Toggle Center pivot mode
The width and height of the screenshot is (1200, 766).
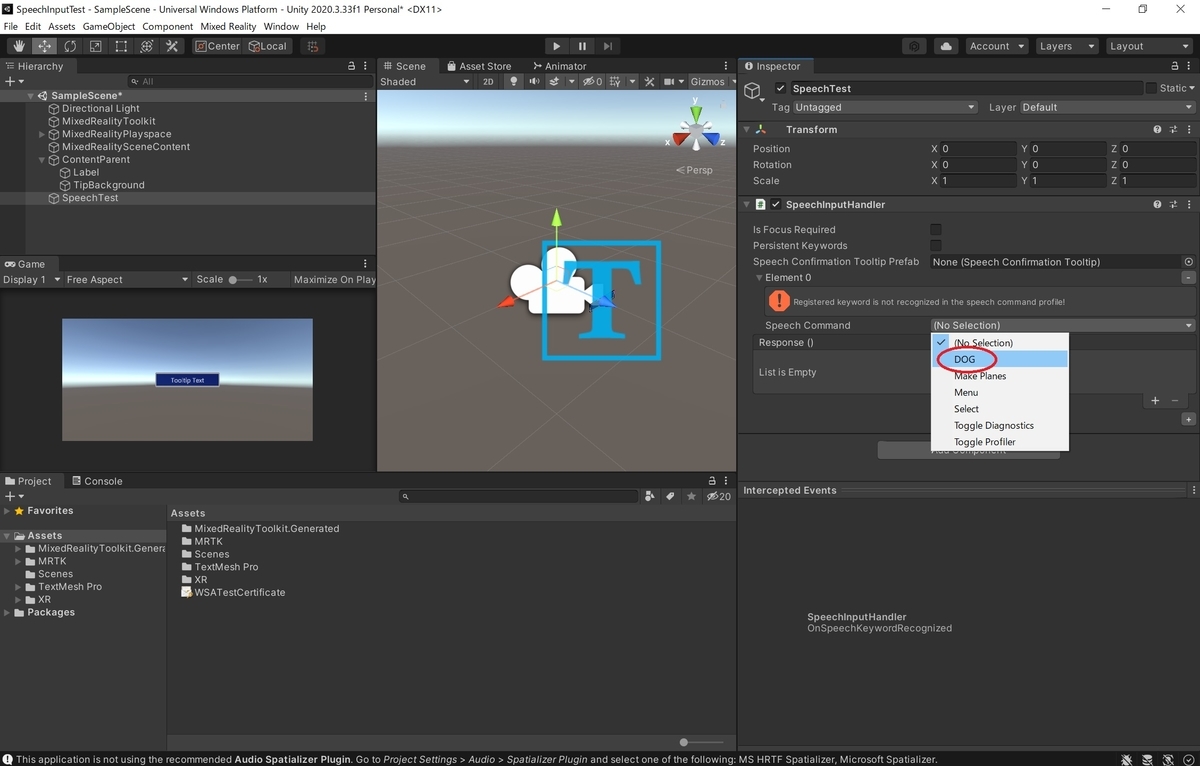(x=217, y=46)
